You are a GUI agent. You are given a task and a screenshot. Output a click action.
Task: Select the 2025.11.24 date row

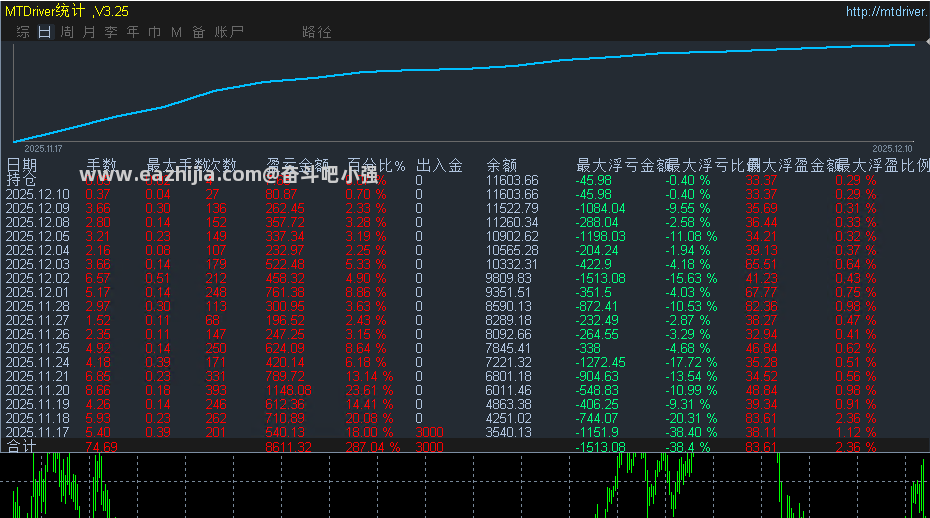click(x=37, y=363)
